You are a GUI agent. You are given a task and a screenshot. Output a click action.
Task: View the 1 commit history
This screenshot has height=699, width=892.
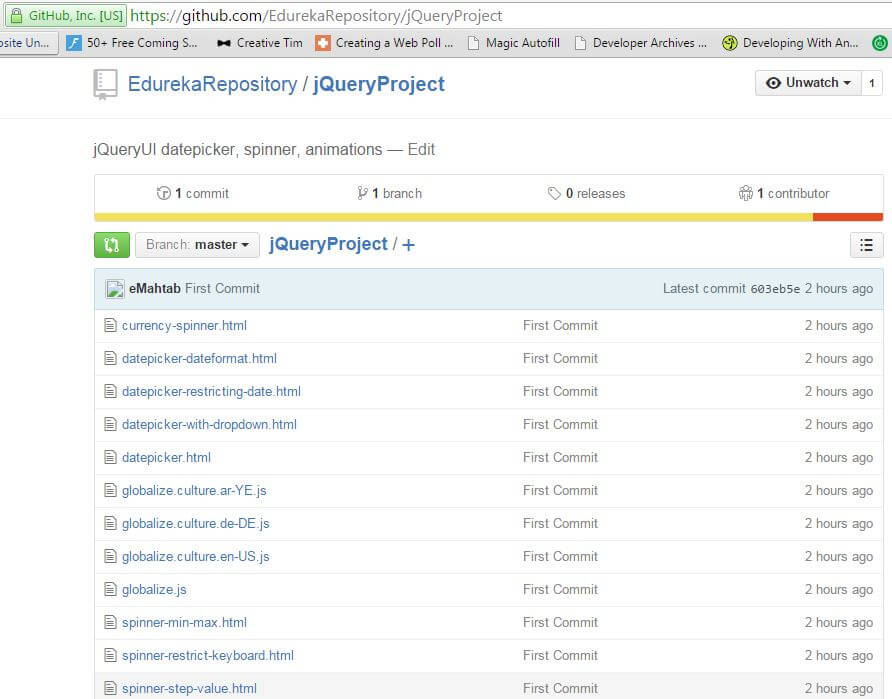pyautogui.click(x=193, y=193)
